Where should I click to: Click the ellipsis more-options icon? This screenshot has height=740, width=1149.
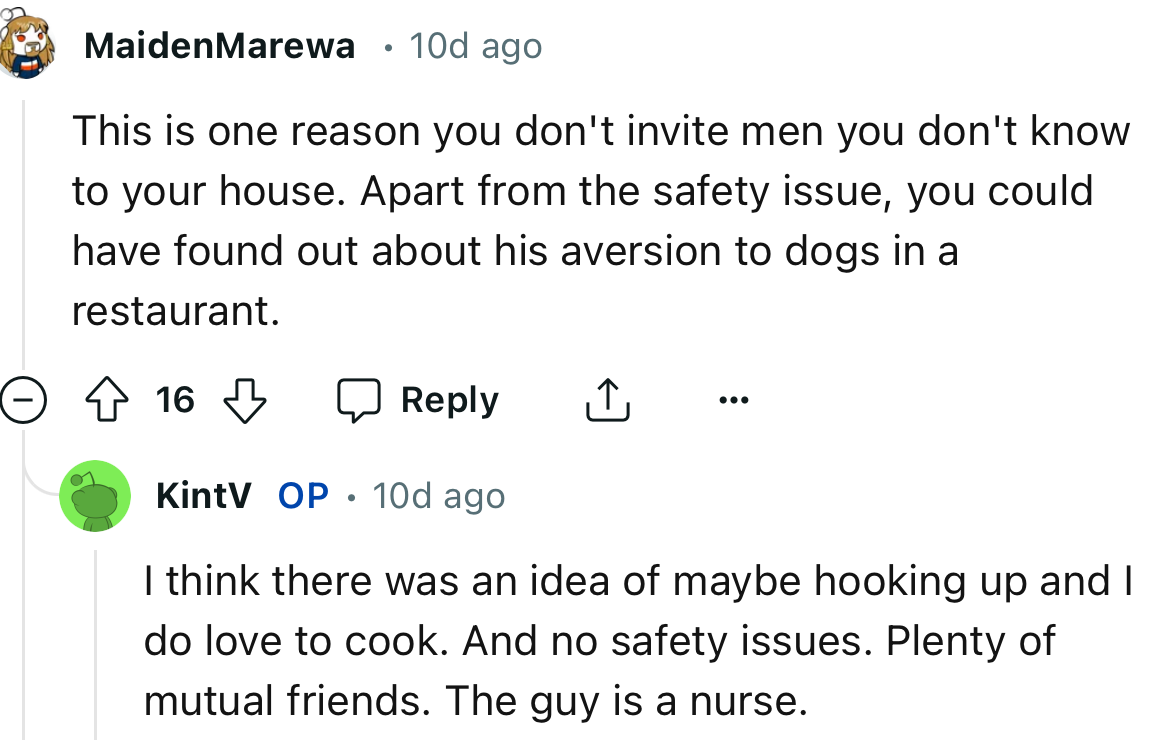tap(733, 398)
